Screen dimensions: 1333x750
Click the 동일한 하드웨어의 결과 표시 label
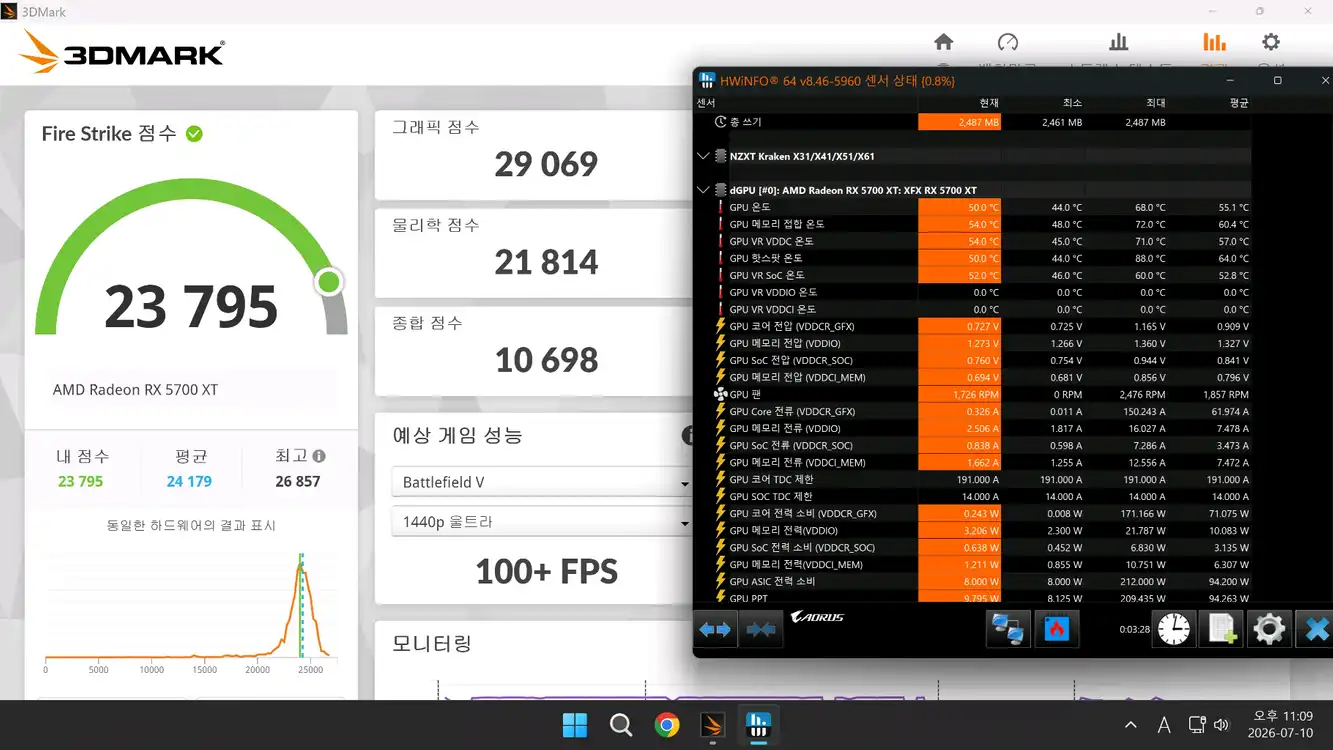click(x=191, y=525)
